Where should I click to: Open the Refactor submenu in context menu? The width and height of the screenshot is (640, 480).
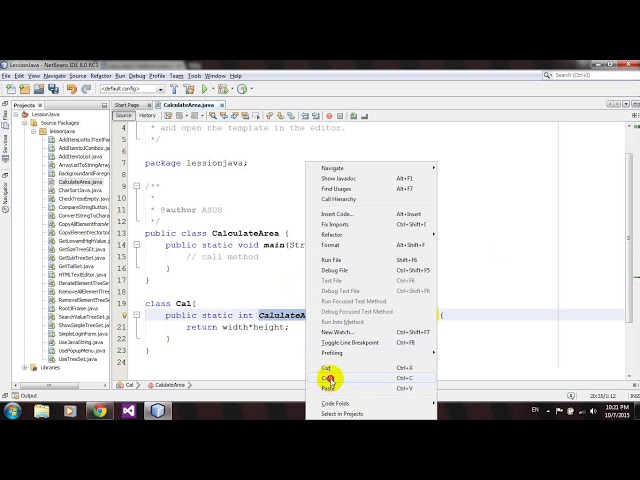coord(371,235)
